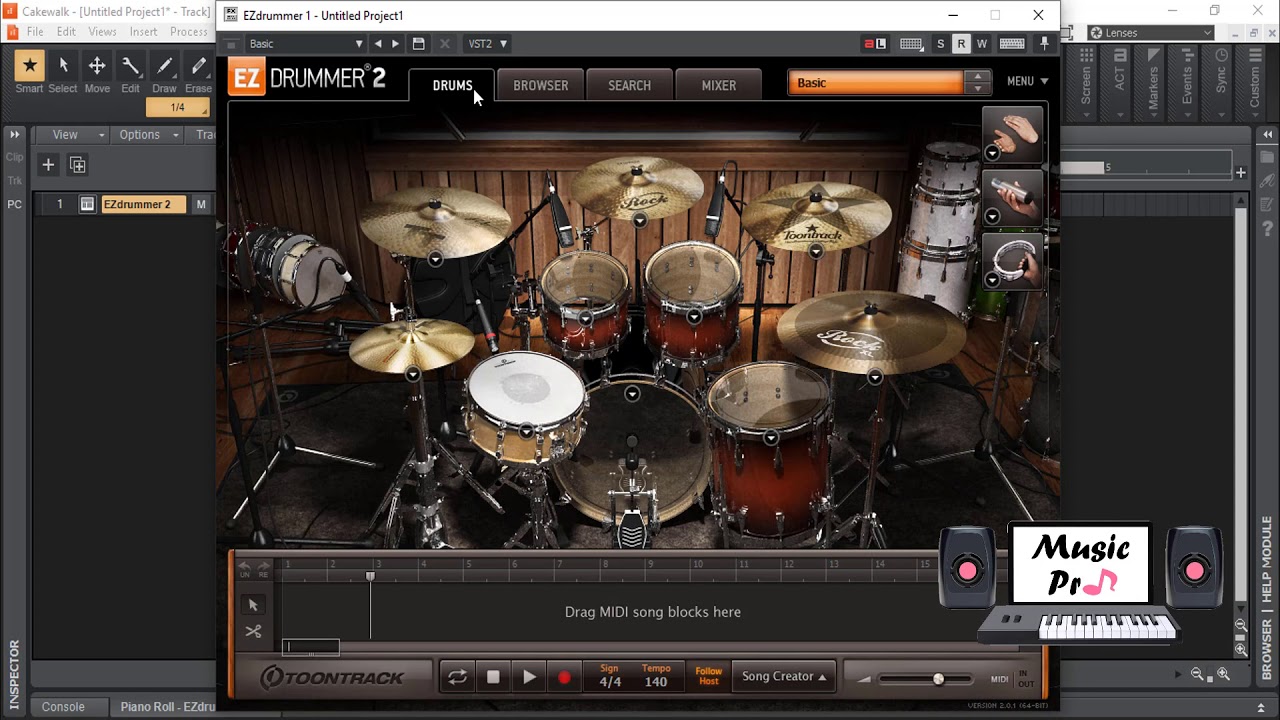Switch to the BROWSER tab
The image size is (1280, 720).
point(541,86)
